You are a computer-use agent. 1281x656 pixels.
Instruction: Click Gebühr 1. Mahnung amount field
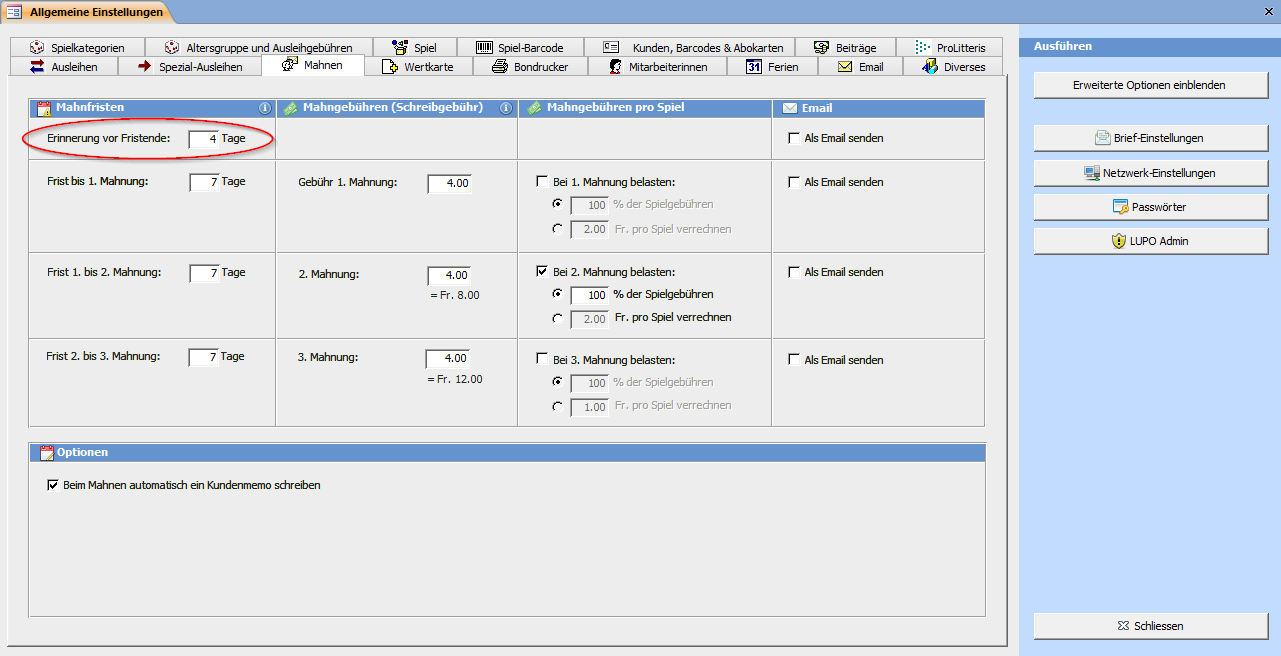[449, 184]
